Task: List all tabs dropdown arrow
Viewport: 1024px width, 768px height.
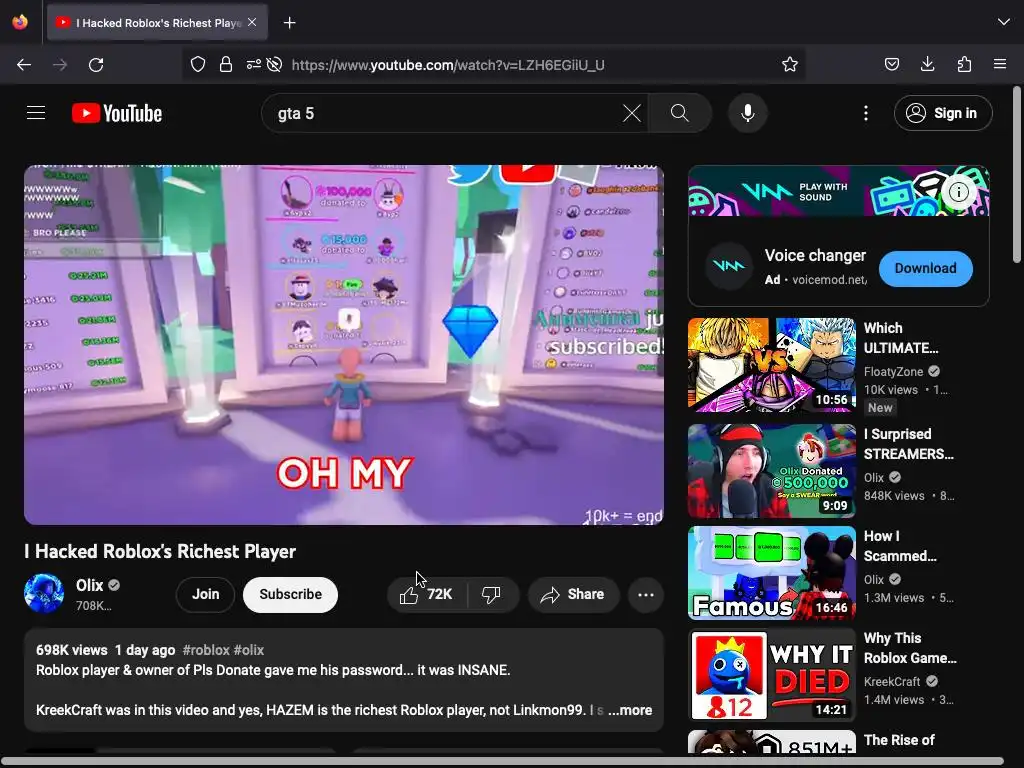Action: [1004, 22]
